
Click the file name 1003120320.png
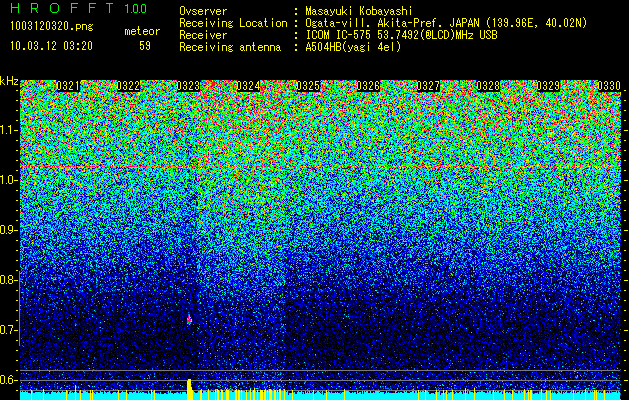coord(52,27)
